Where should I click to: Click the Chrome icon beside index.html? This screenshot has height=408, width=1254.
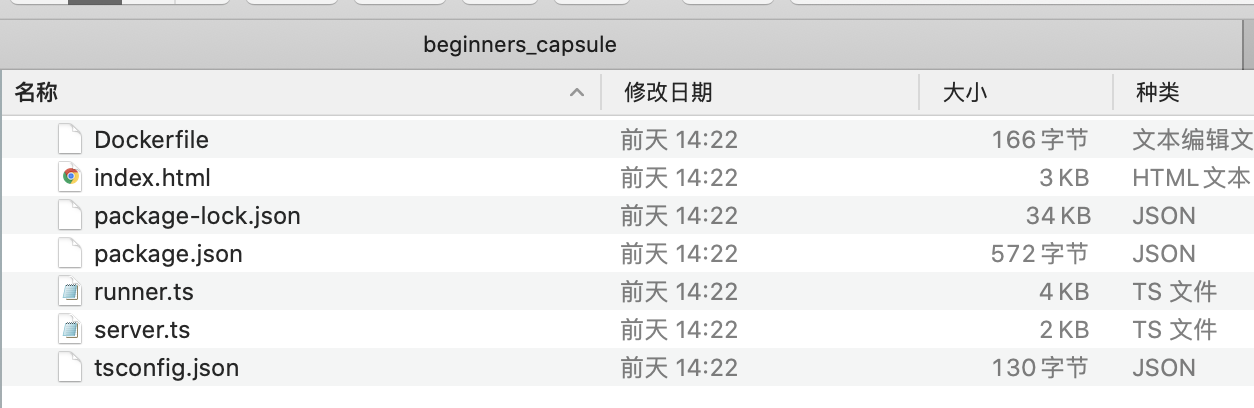click(69, 177)
